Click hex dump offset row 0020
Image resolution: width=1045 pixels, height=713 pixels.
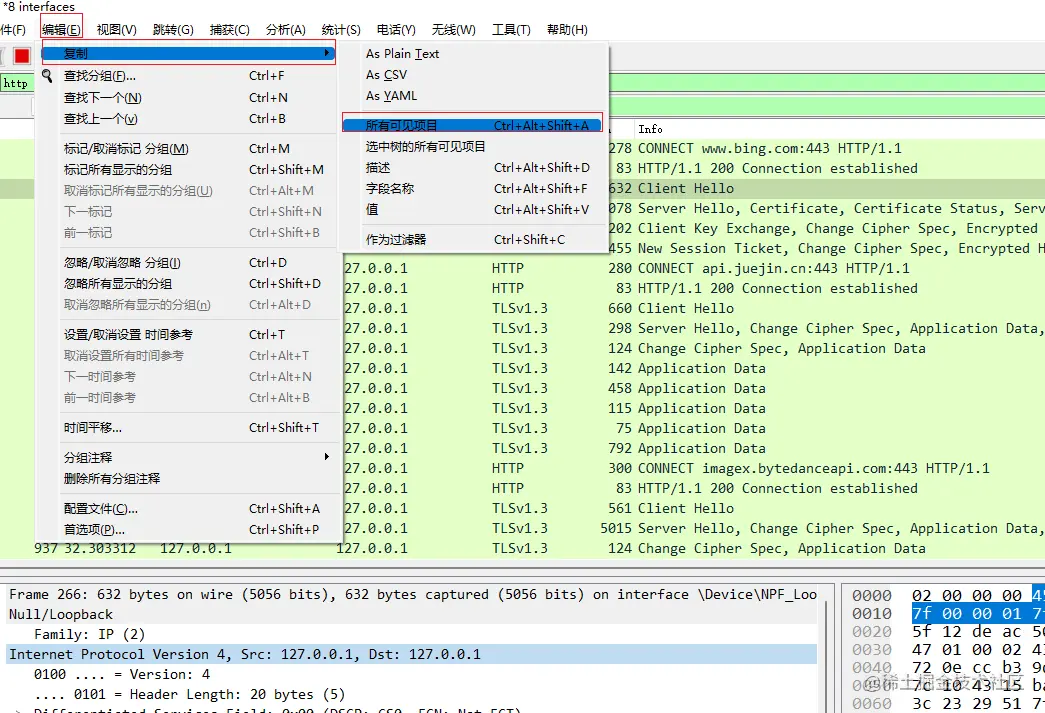point(872,632)
